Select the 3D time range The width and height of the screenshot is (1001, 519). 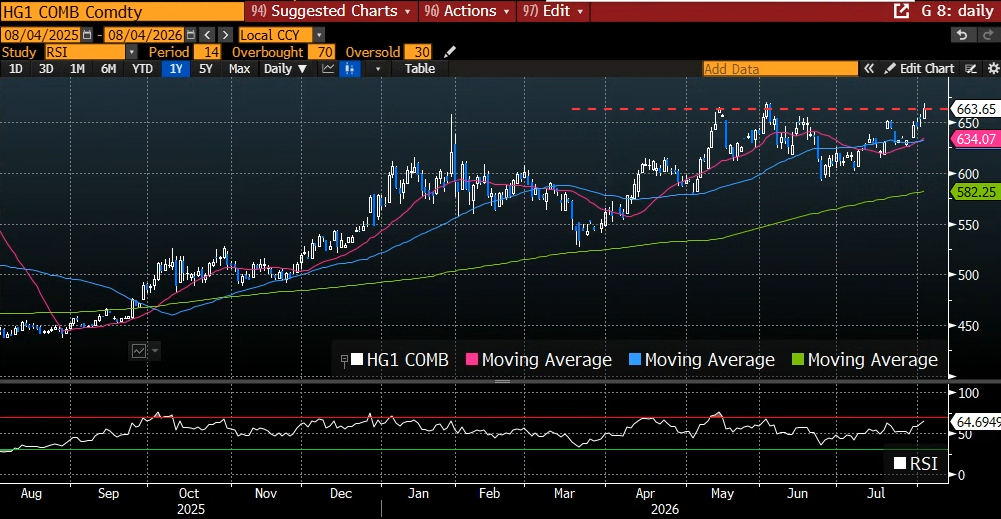tap(46, 68)
